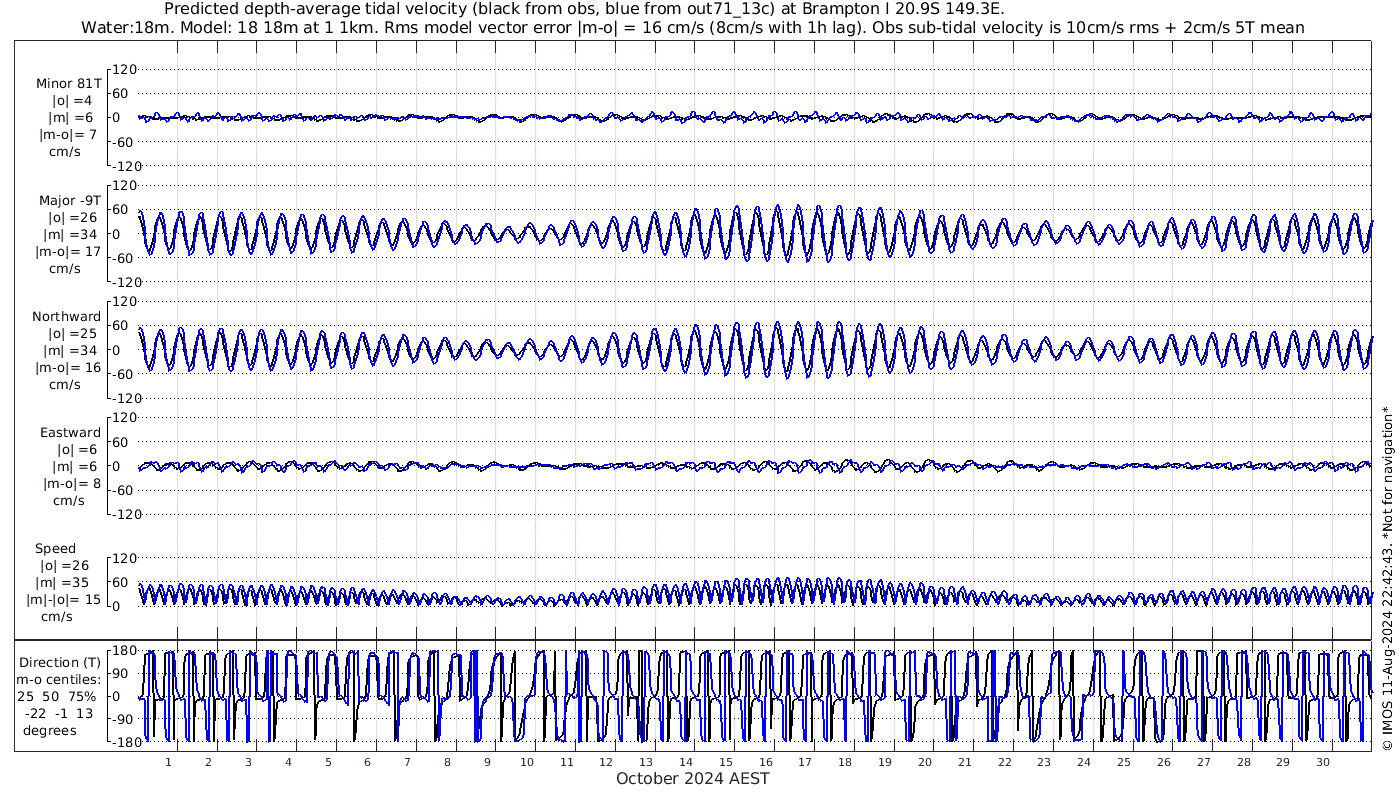Click the '|m-o|= 16' value in Northward panel
1400x800 pixels.
pyautogui.click(x=68, y=367)
